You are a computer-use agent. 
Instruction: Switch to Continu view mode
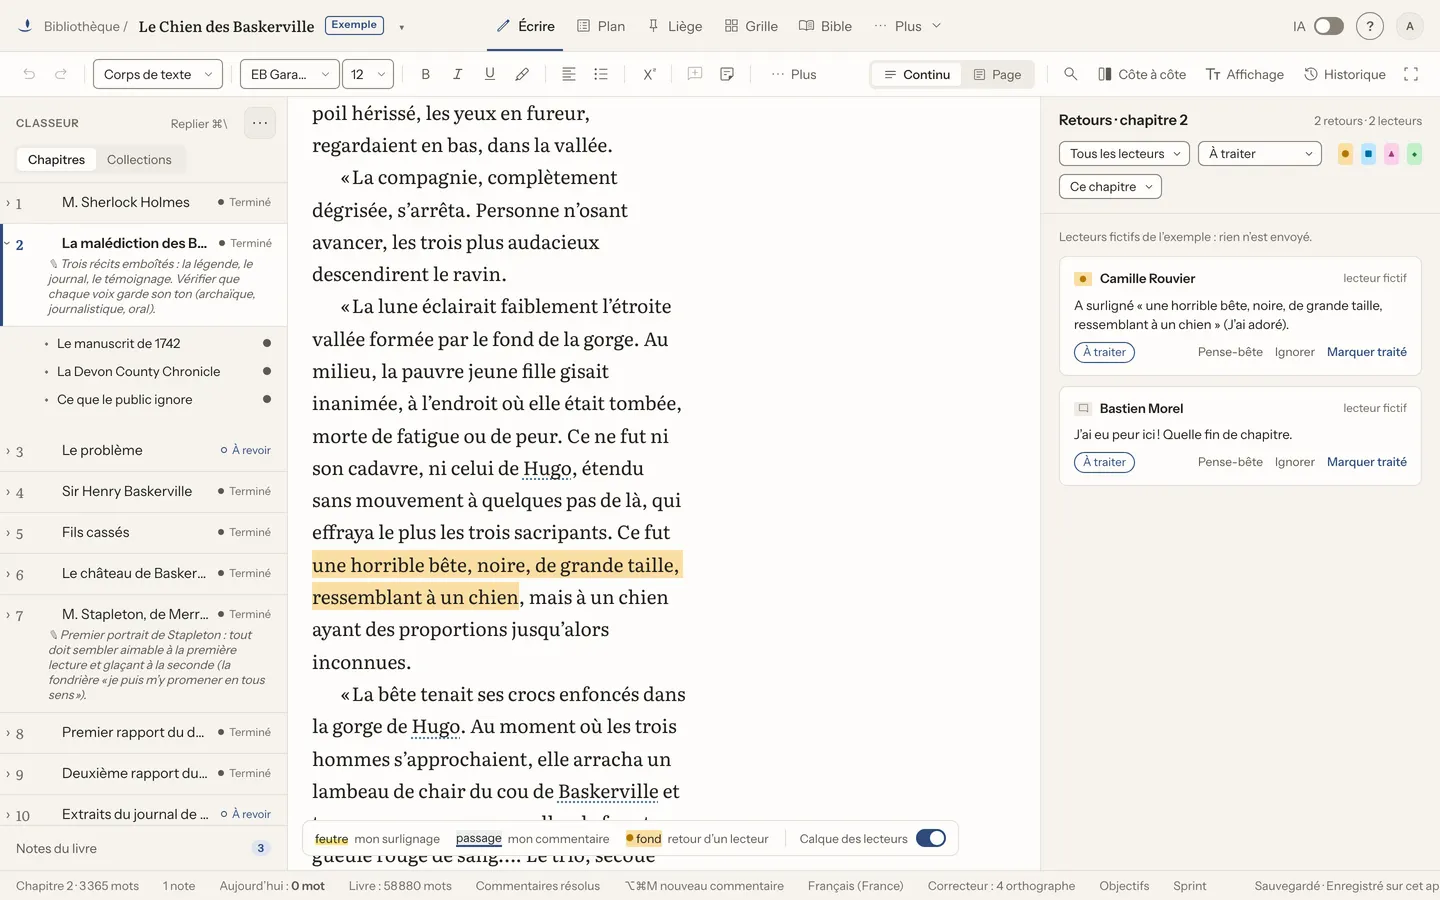pyautogui.click(x=917, y=74)
